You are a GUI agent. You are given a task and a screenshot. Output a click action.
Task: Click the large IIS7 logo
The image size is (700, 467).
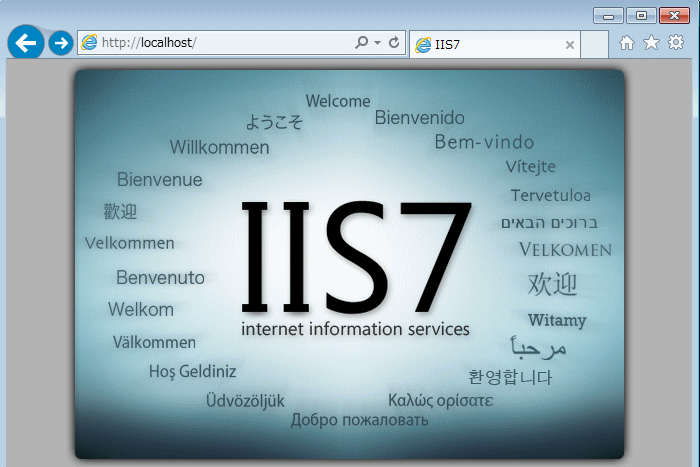356,257
